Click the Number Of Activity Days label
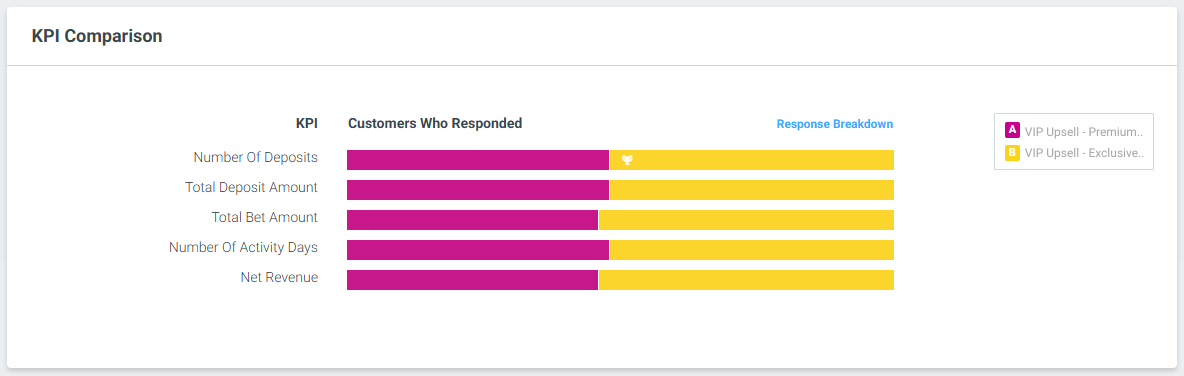1184x376 pixels. pyautogui.click(x=243, y=248)
